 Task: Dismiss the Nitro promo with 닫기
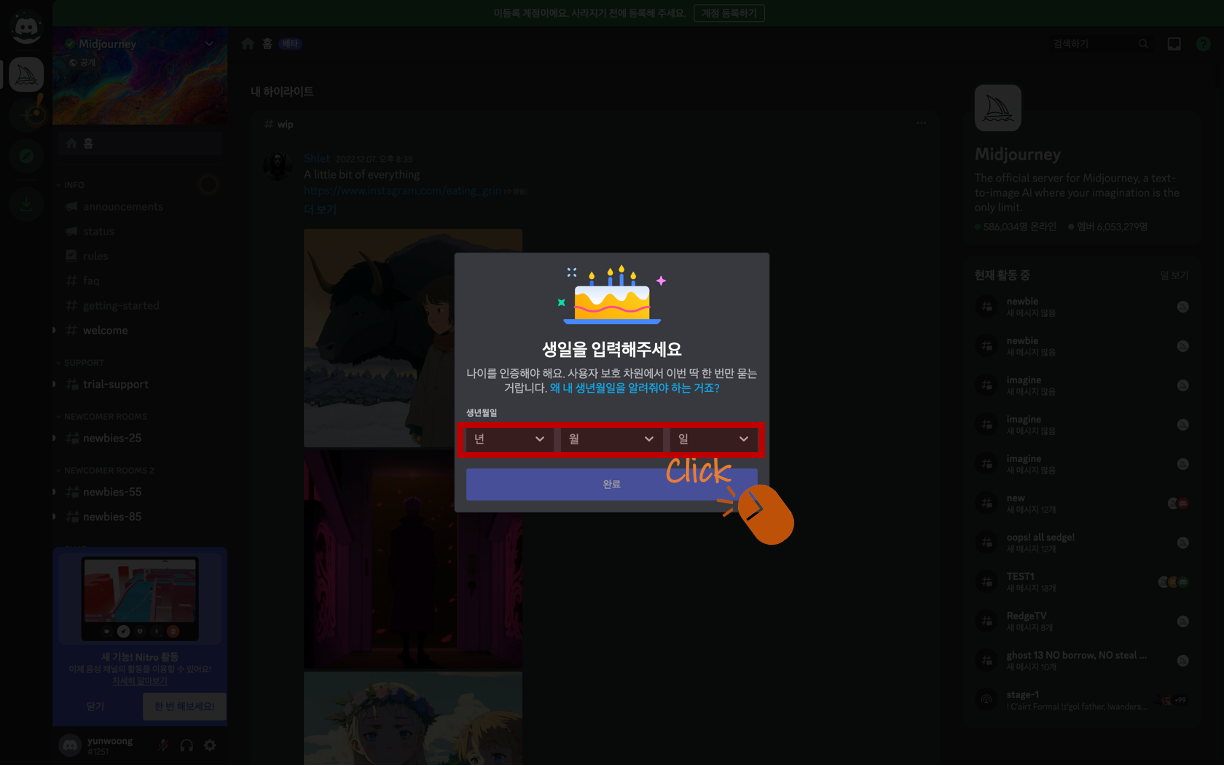point(96,706)
